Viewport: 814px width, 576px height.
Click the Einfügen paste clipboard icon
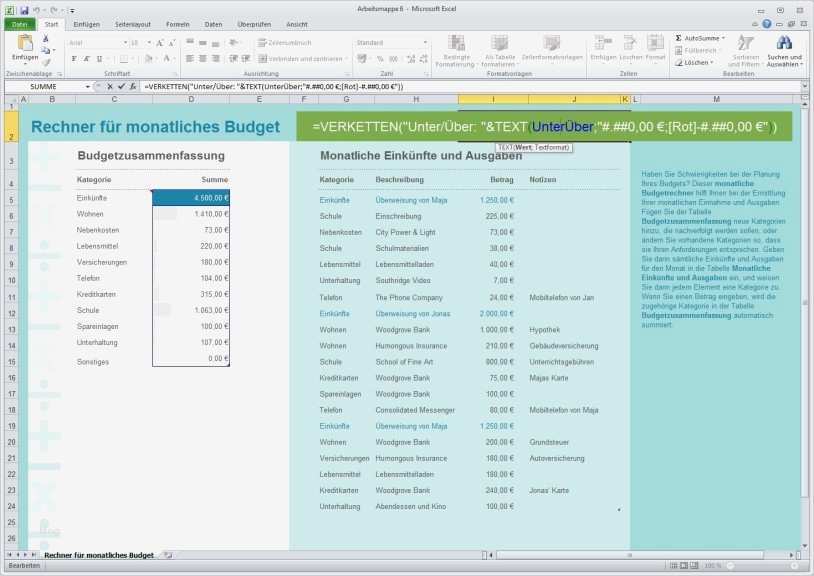(x=24, y=44)
